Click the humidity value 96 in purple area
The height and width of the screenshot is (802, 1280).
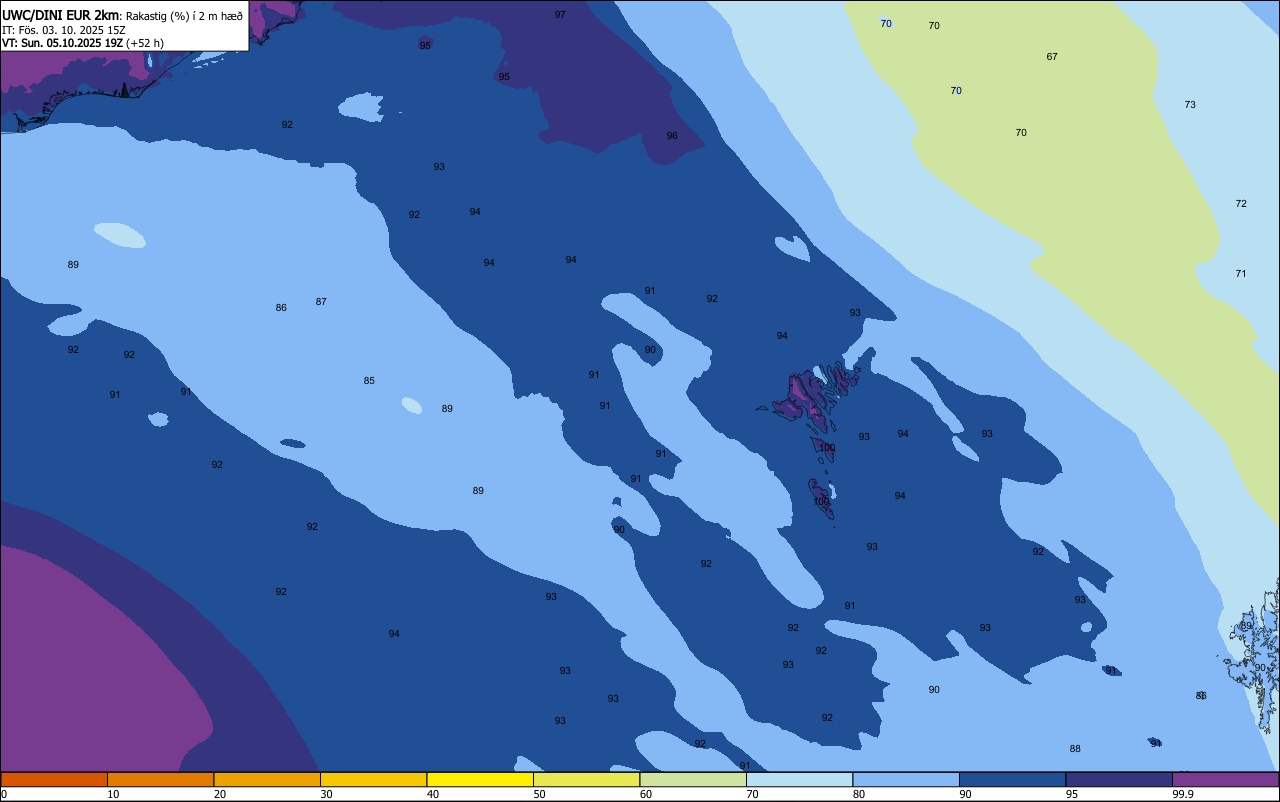pos(672,136)
